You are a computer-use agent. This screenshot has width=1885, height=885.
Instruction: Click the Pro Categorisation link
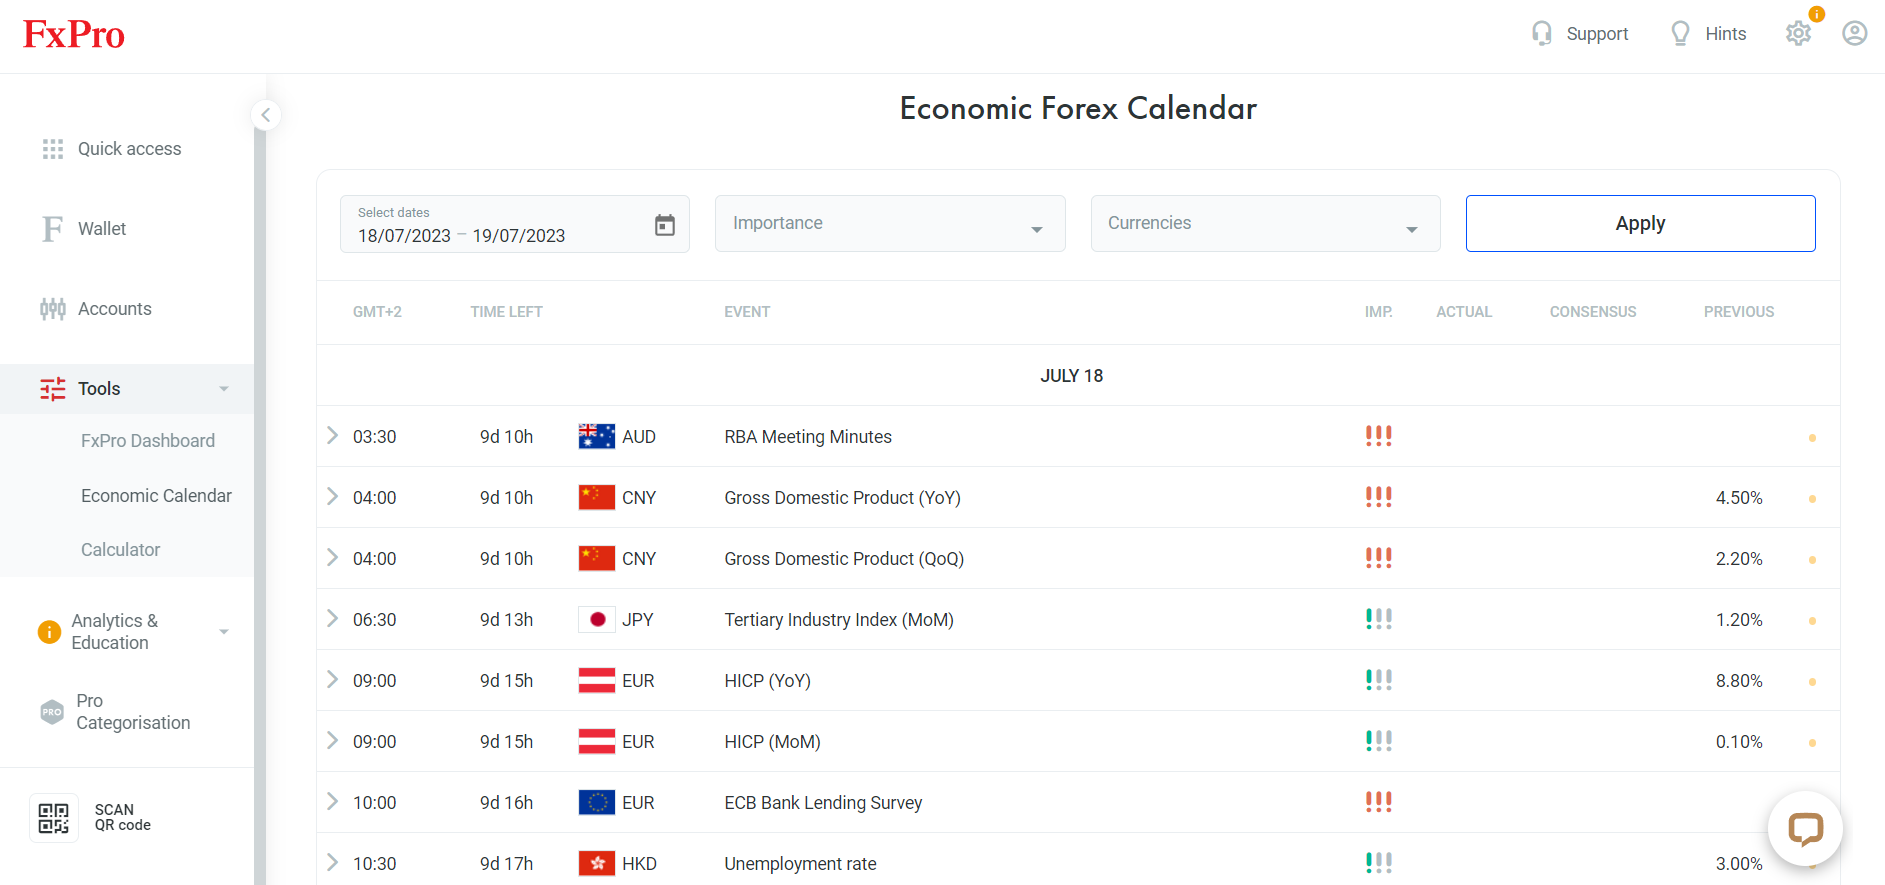coord(133,712)
